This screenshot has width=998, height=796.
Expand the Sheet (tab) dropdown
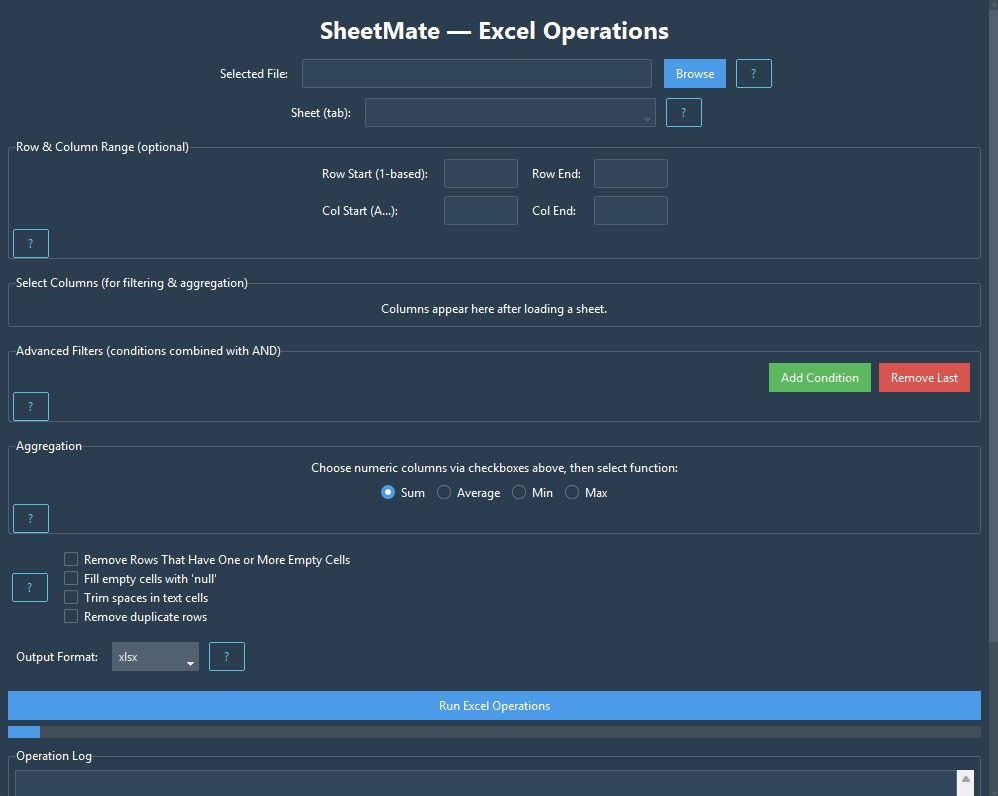(510, 113)
